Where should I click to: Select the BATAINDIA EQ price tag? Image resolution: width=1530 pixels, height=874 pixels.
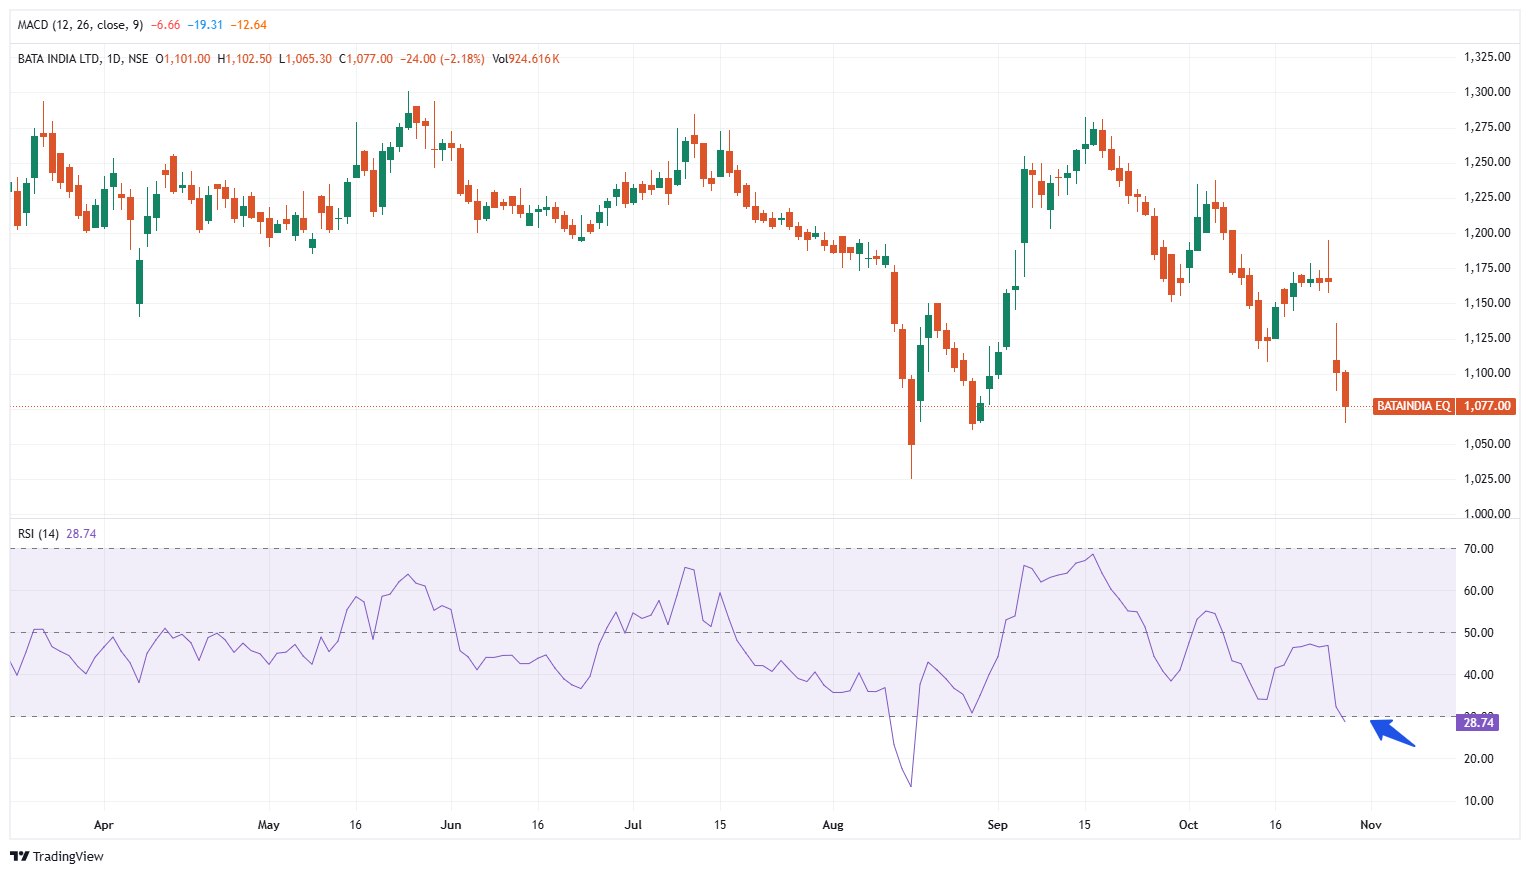tap(1413, 406)
